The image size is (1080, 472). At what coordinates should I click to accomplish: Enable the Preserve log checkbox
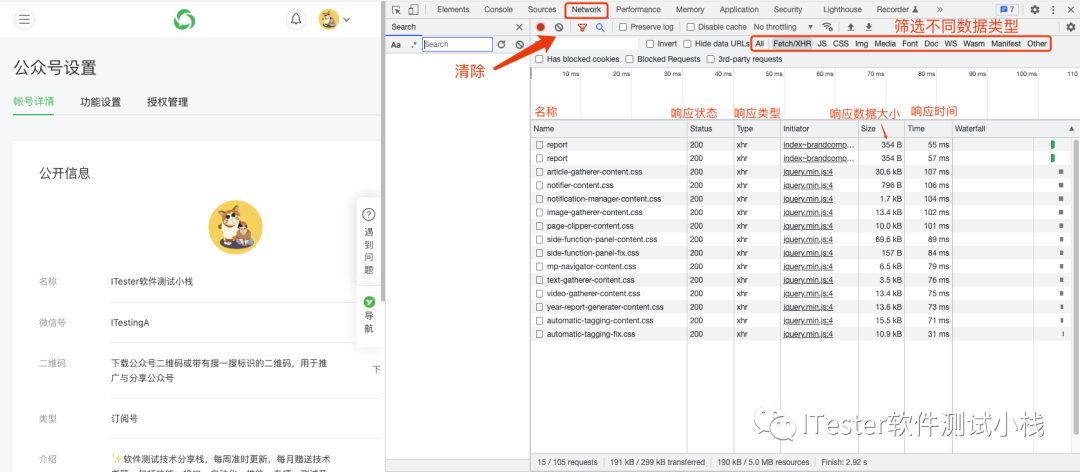point(623,27)
